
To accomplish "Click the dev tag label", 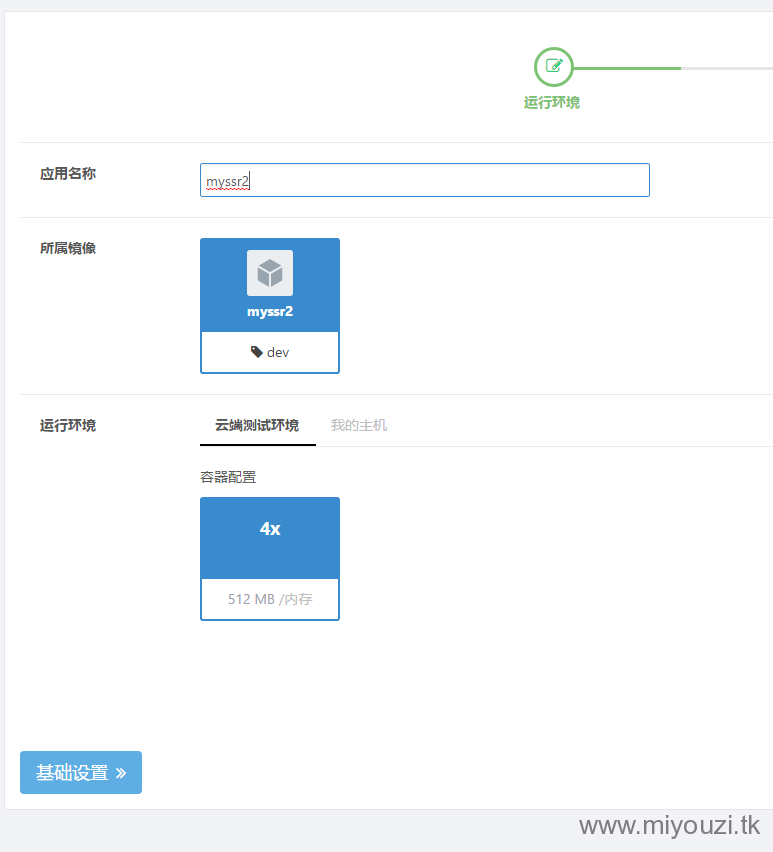I will (278, 353).
